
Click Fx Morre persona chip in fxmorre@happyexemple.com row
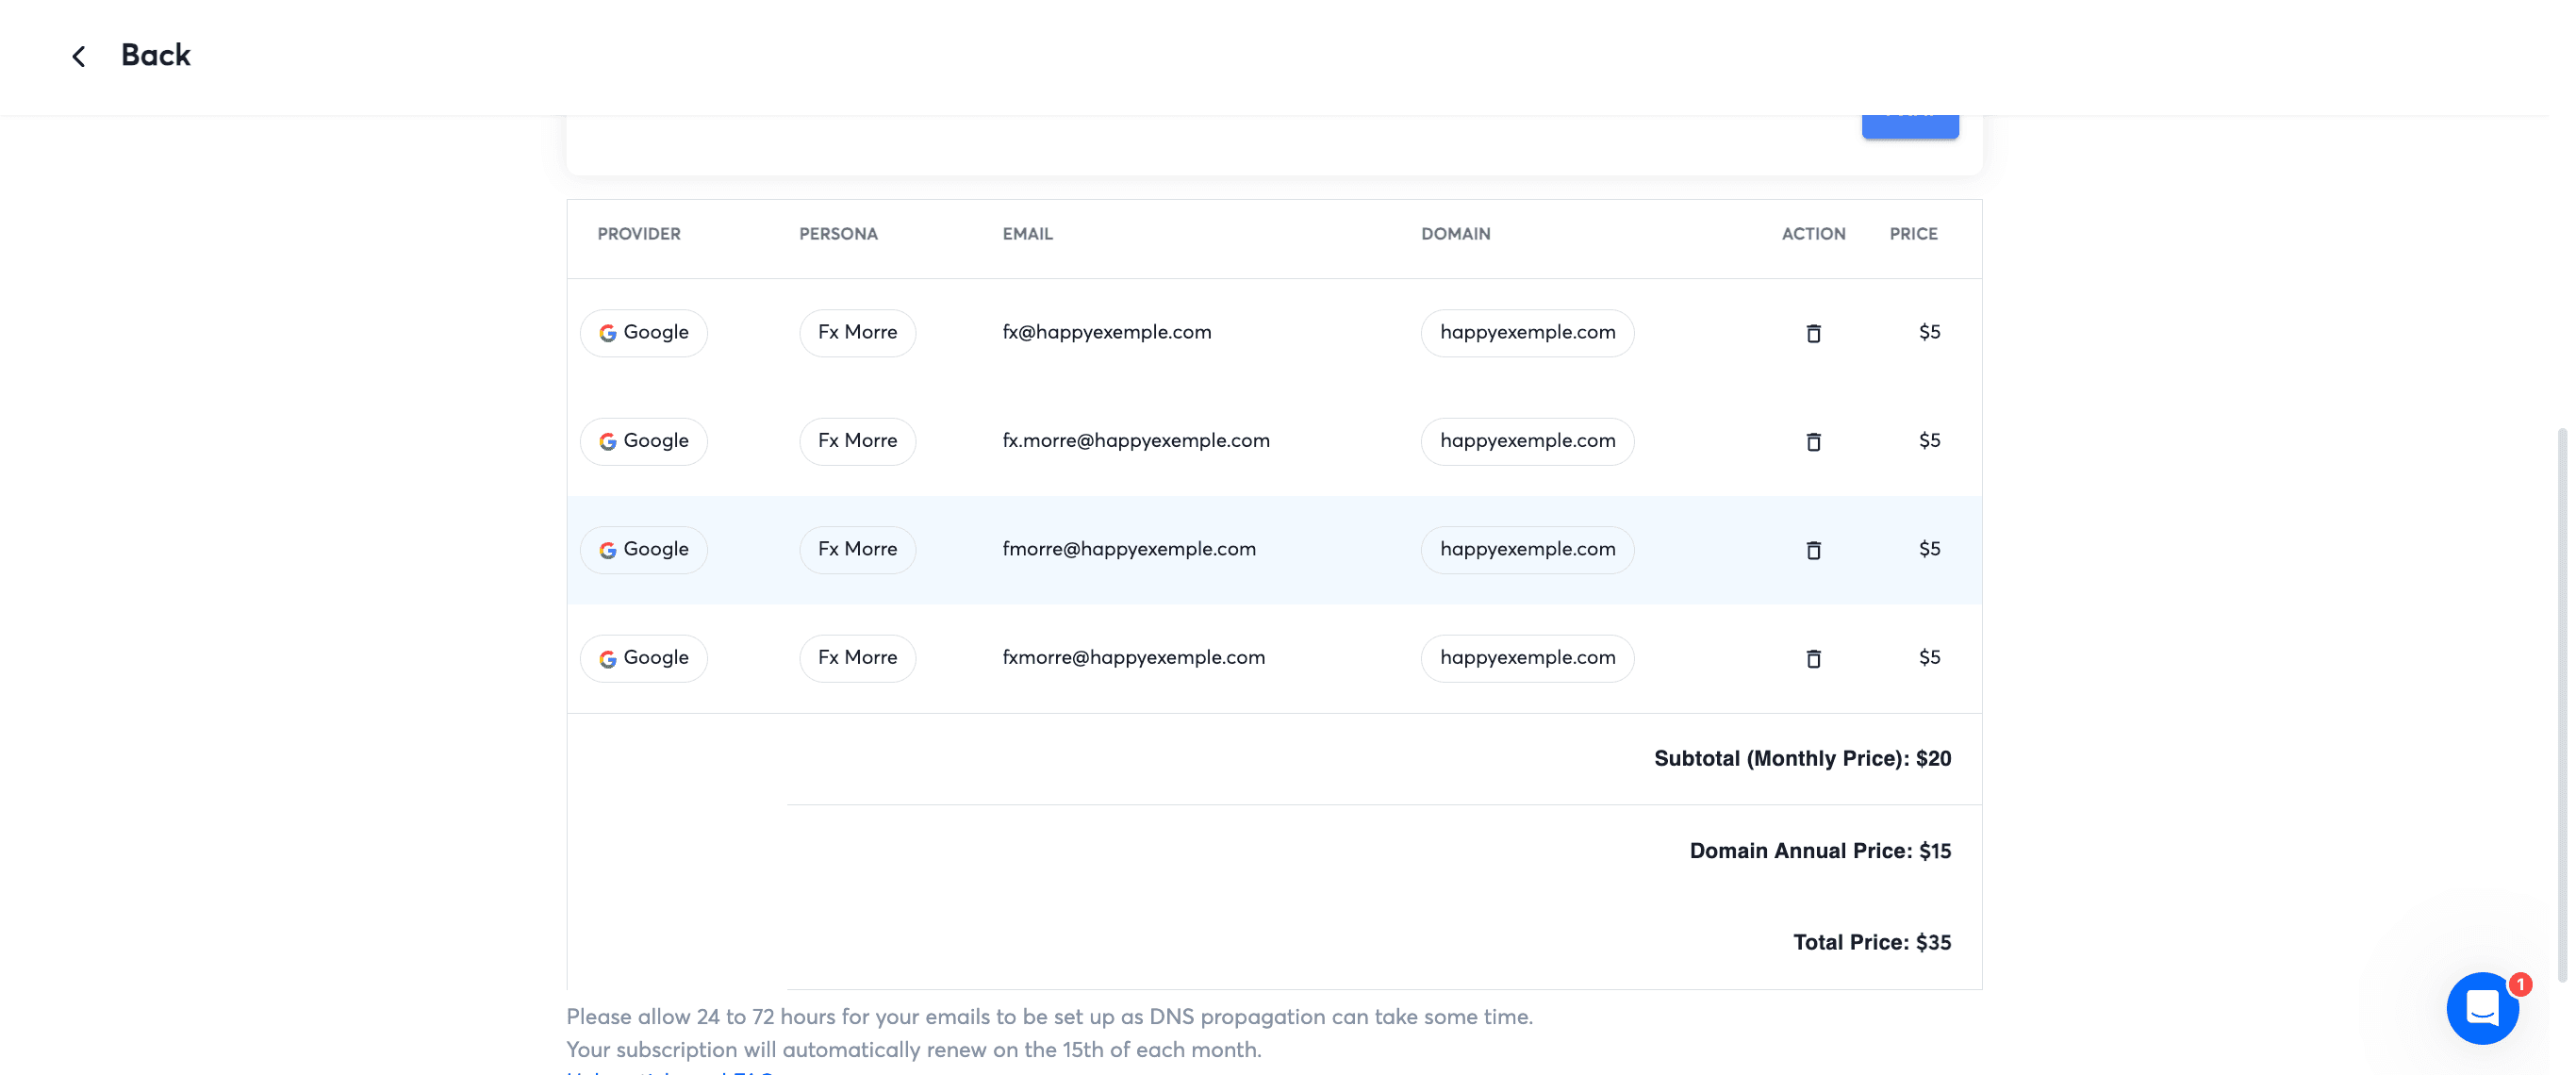point(857,658)
